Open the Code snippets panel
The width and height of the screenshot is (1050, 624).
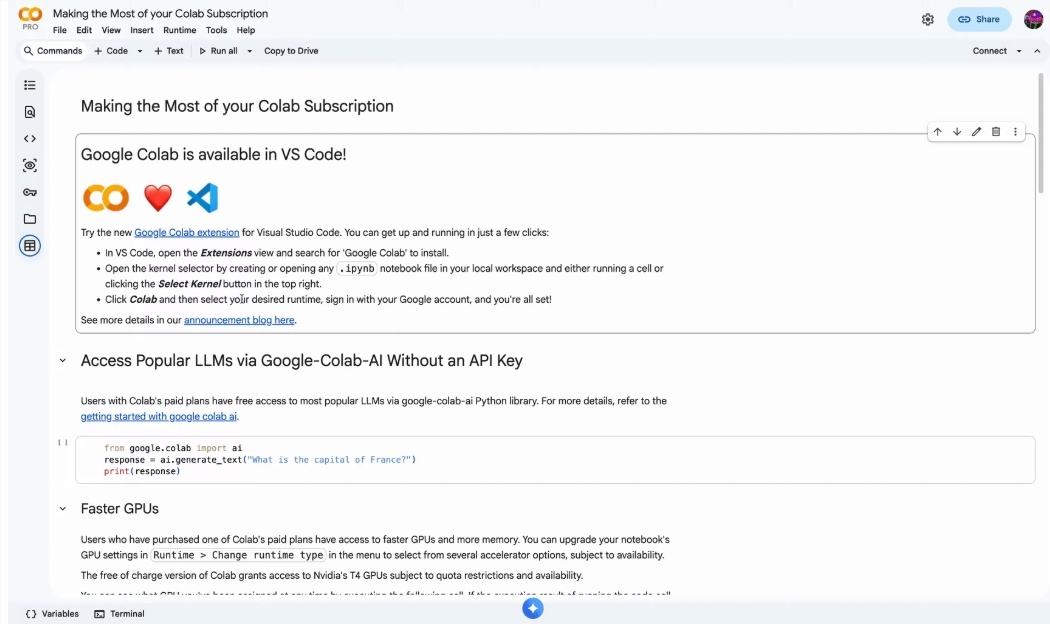click(29, 138)
